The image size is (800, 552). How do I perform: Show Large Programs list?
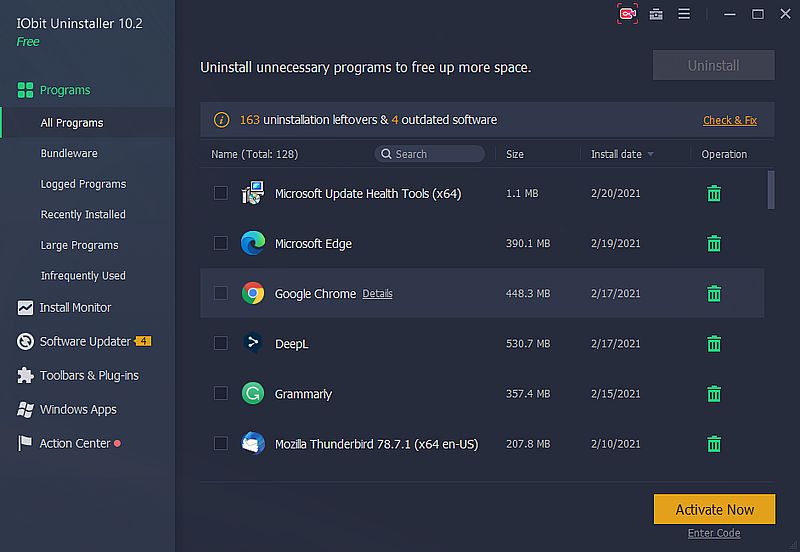[79, 245]
